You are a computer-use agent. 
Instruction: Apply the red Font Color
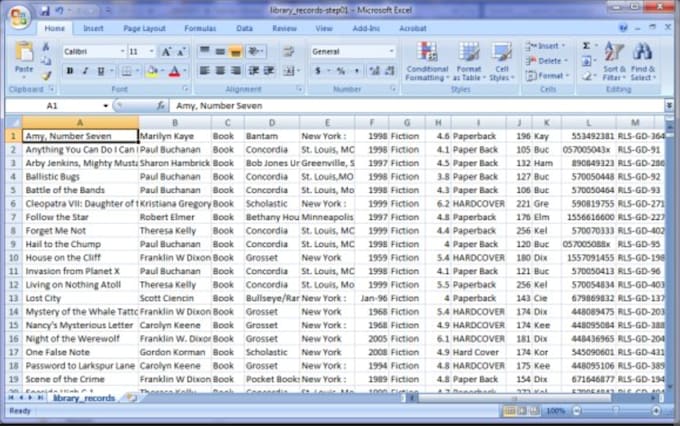[x=174, y=71]
